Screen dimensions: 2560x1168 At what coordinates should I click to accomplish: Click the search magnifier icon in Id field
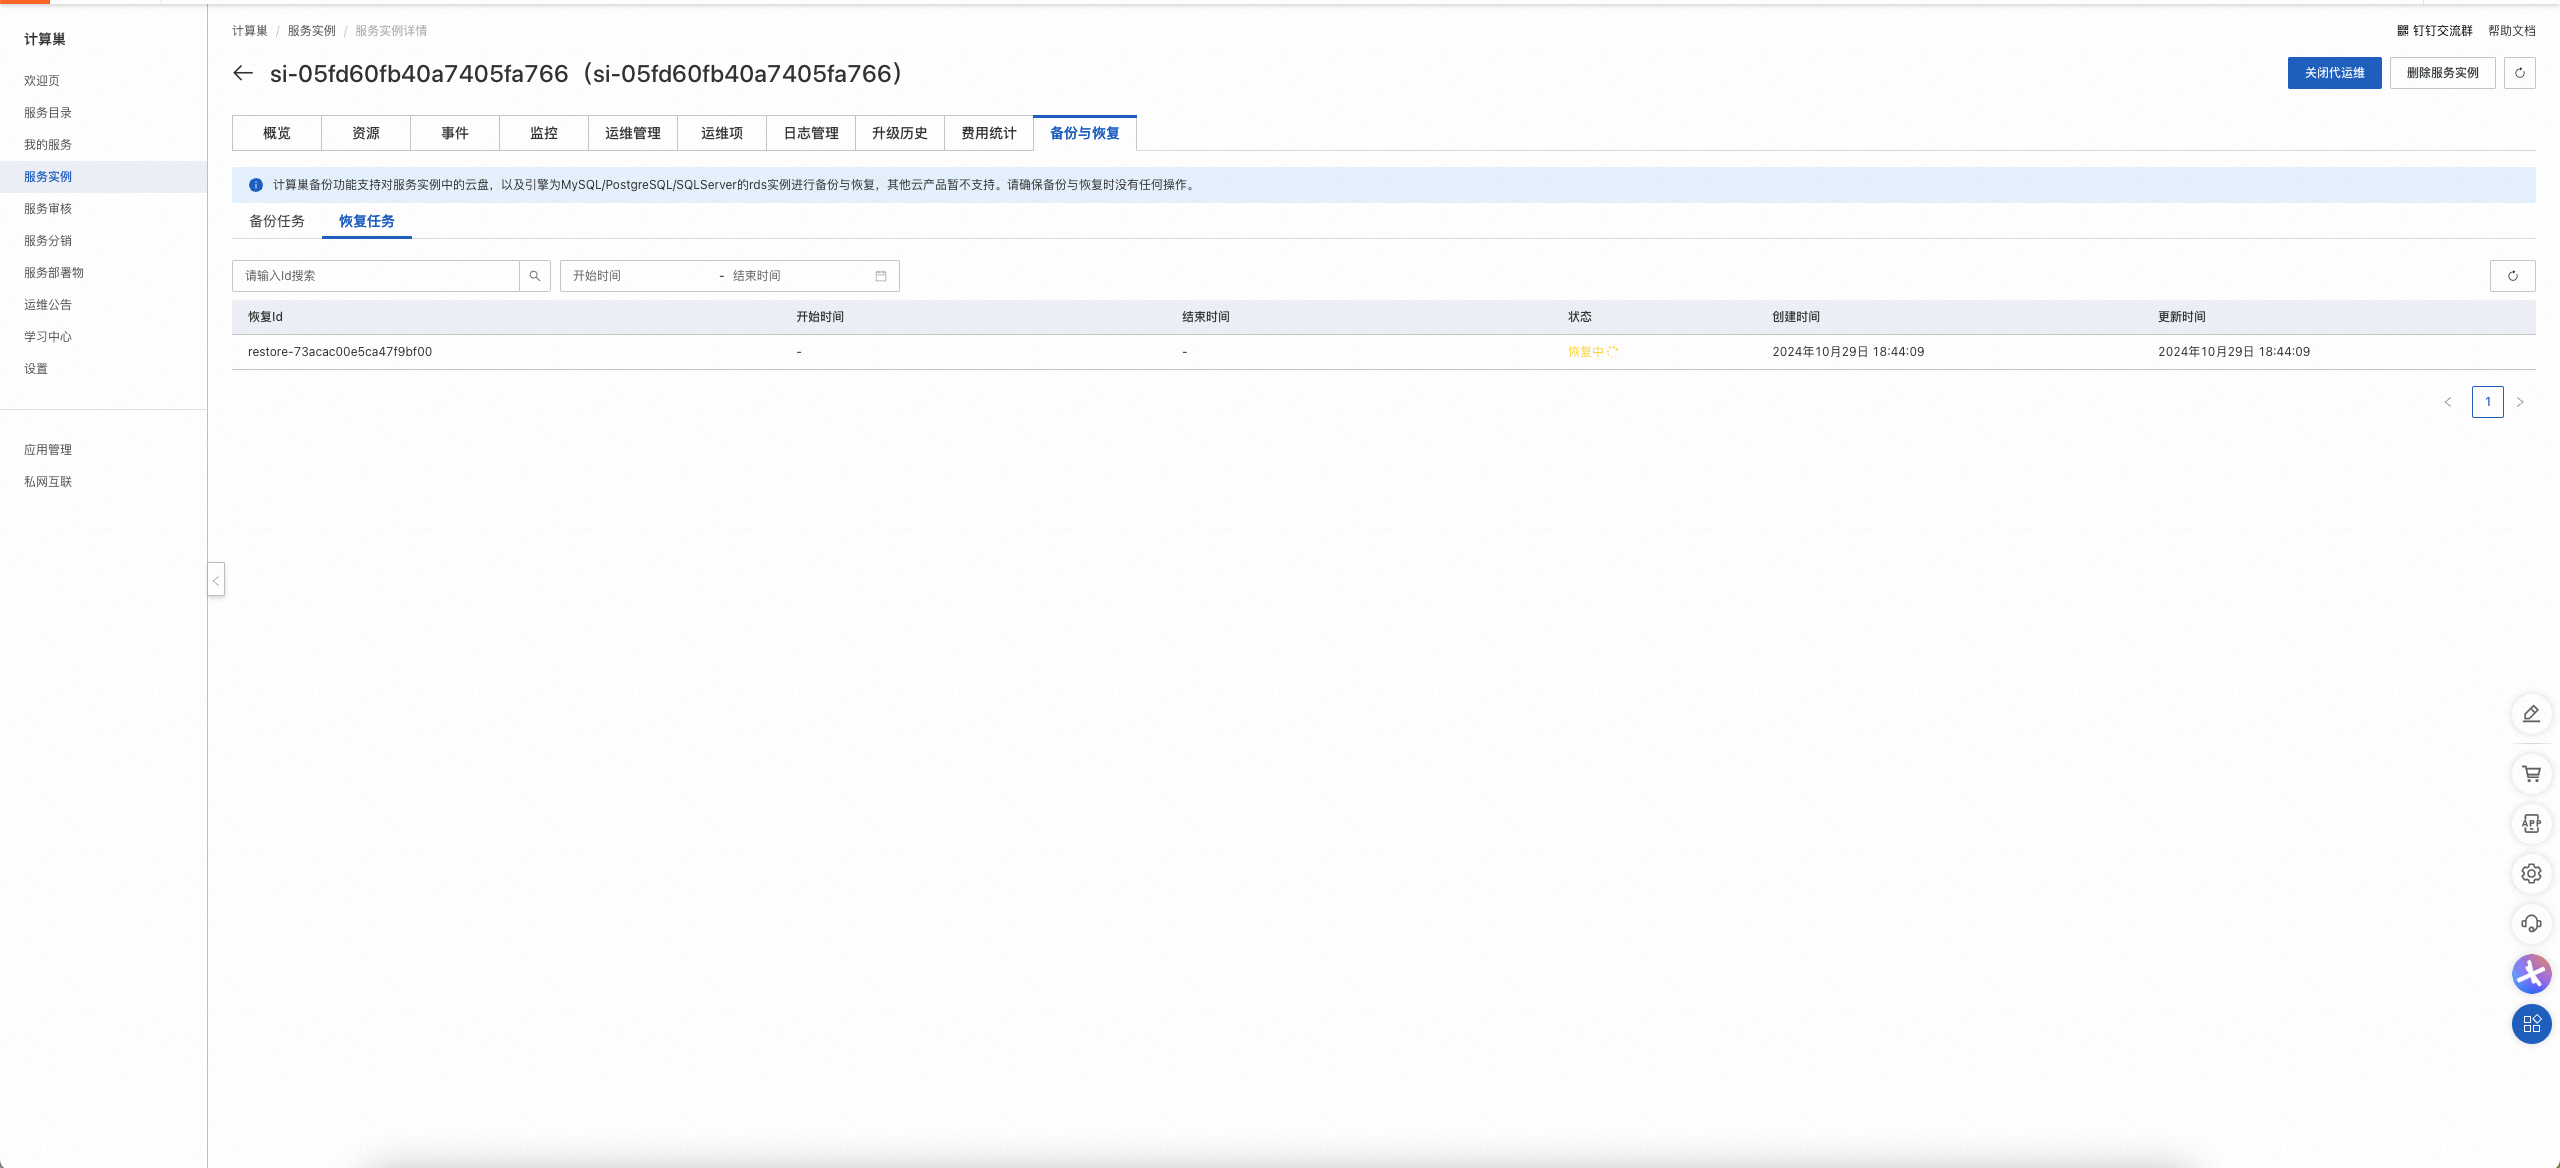(535, 276)
